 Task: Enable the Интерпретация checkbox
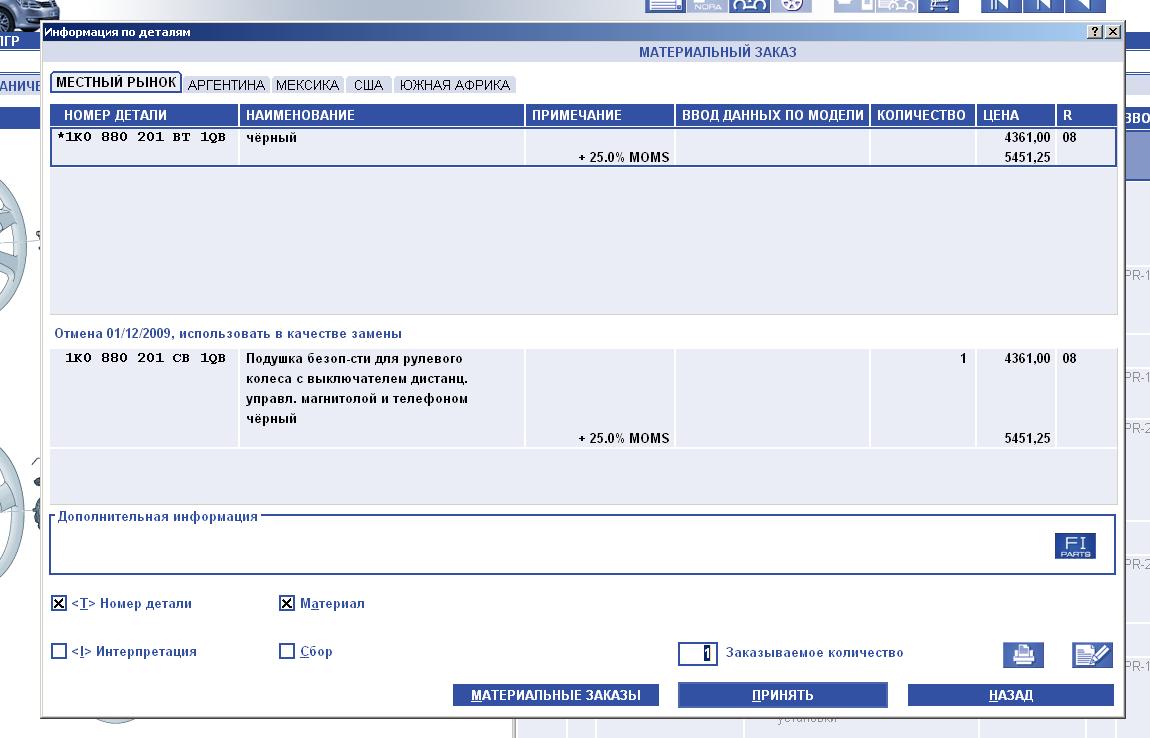[59, 652]
